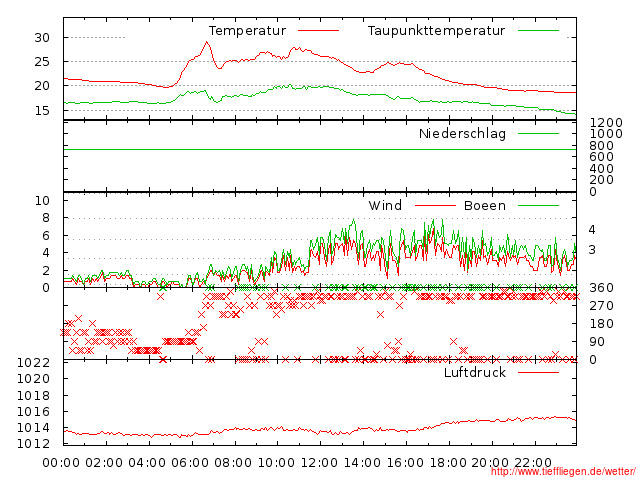The image size is (640, 480).
Task: Click the 00:00 time axis label
Action: coord(61,463)
